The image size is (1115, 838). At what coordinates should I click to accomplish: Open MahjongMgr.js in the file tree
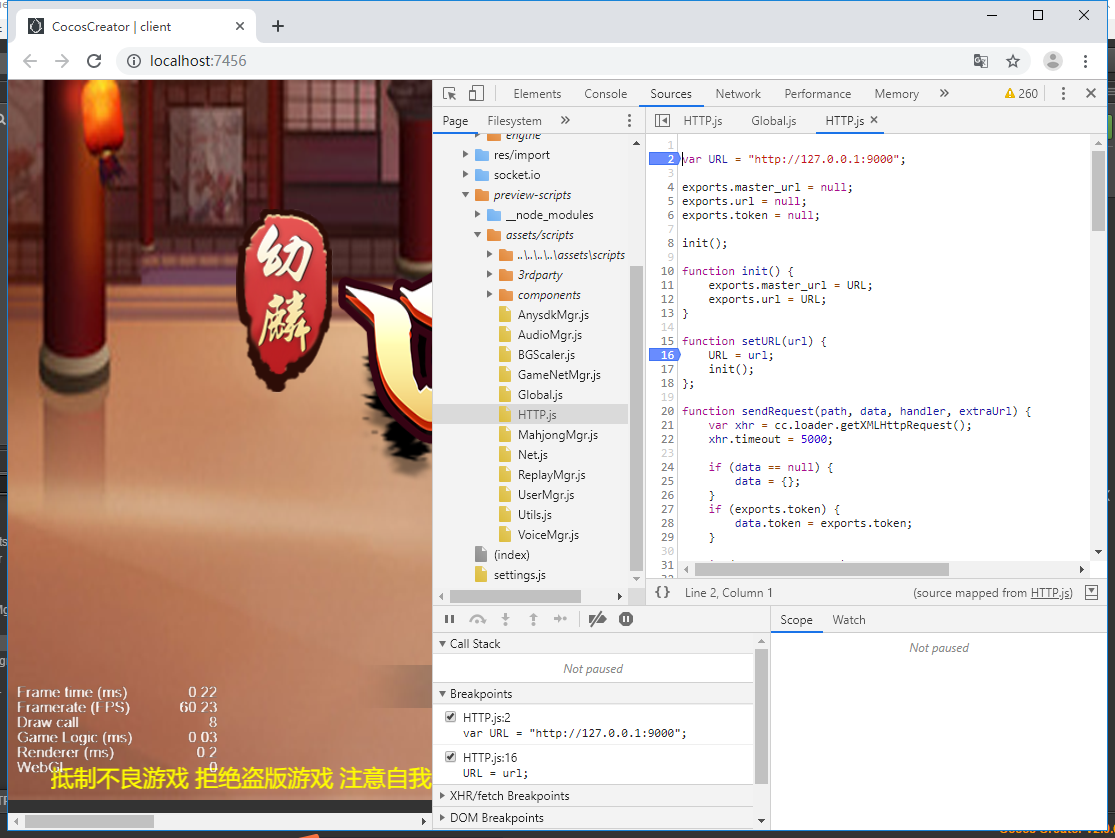558,435
